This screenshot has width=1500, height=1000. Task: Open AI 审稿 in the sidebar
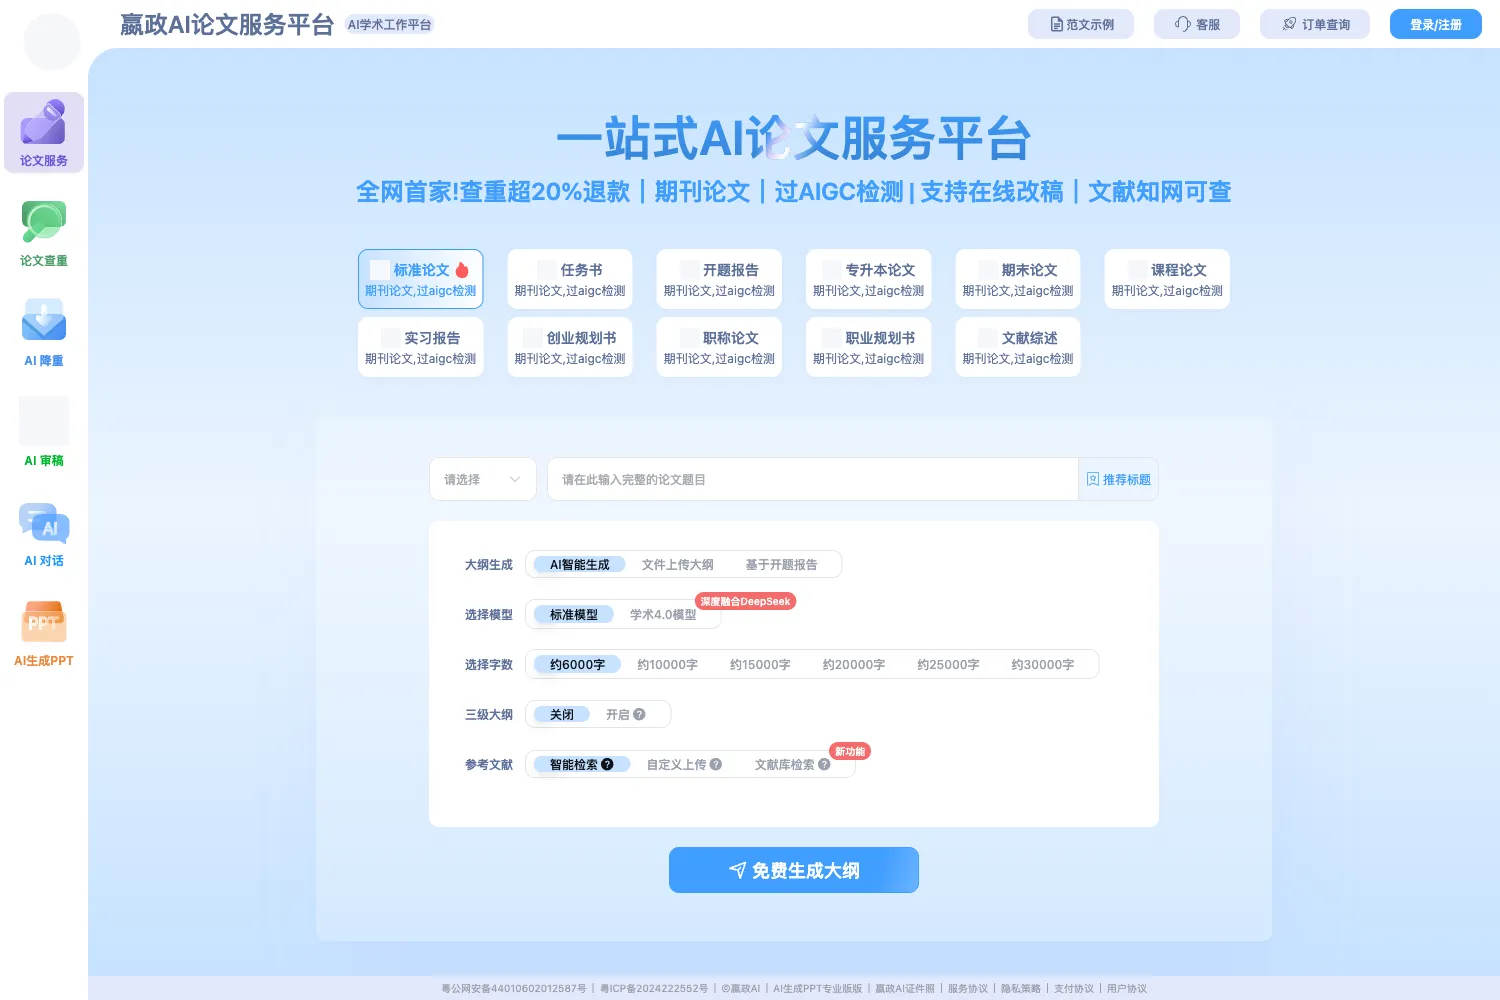tap(44, 432)
